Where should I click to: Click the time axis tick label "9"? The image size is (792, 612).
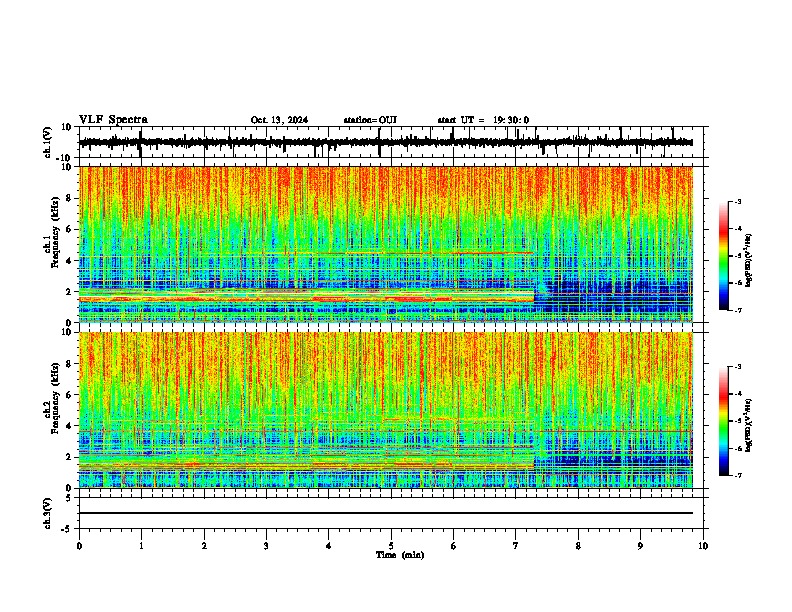[640, 546]
